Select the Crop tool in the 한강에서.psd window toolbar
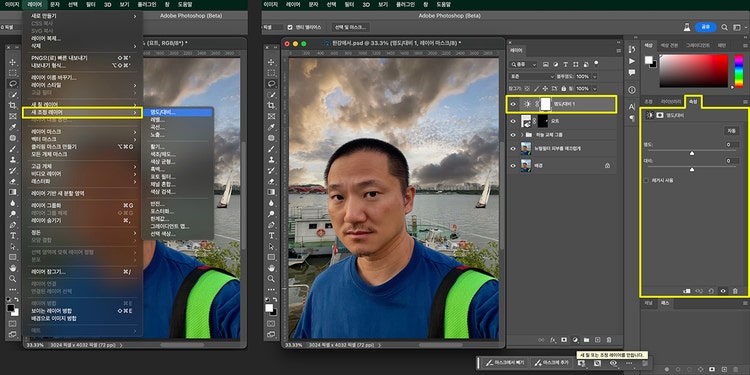Screen dimensions: 750x375 tap(271, 105)
